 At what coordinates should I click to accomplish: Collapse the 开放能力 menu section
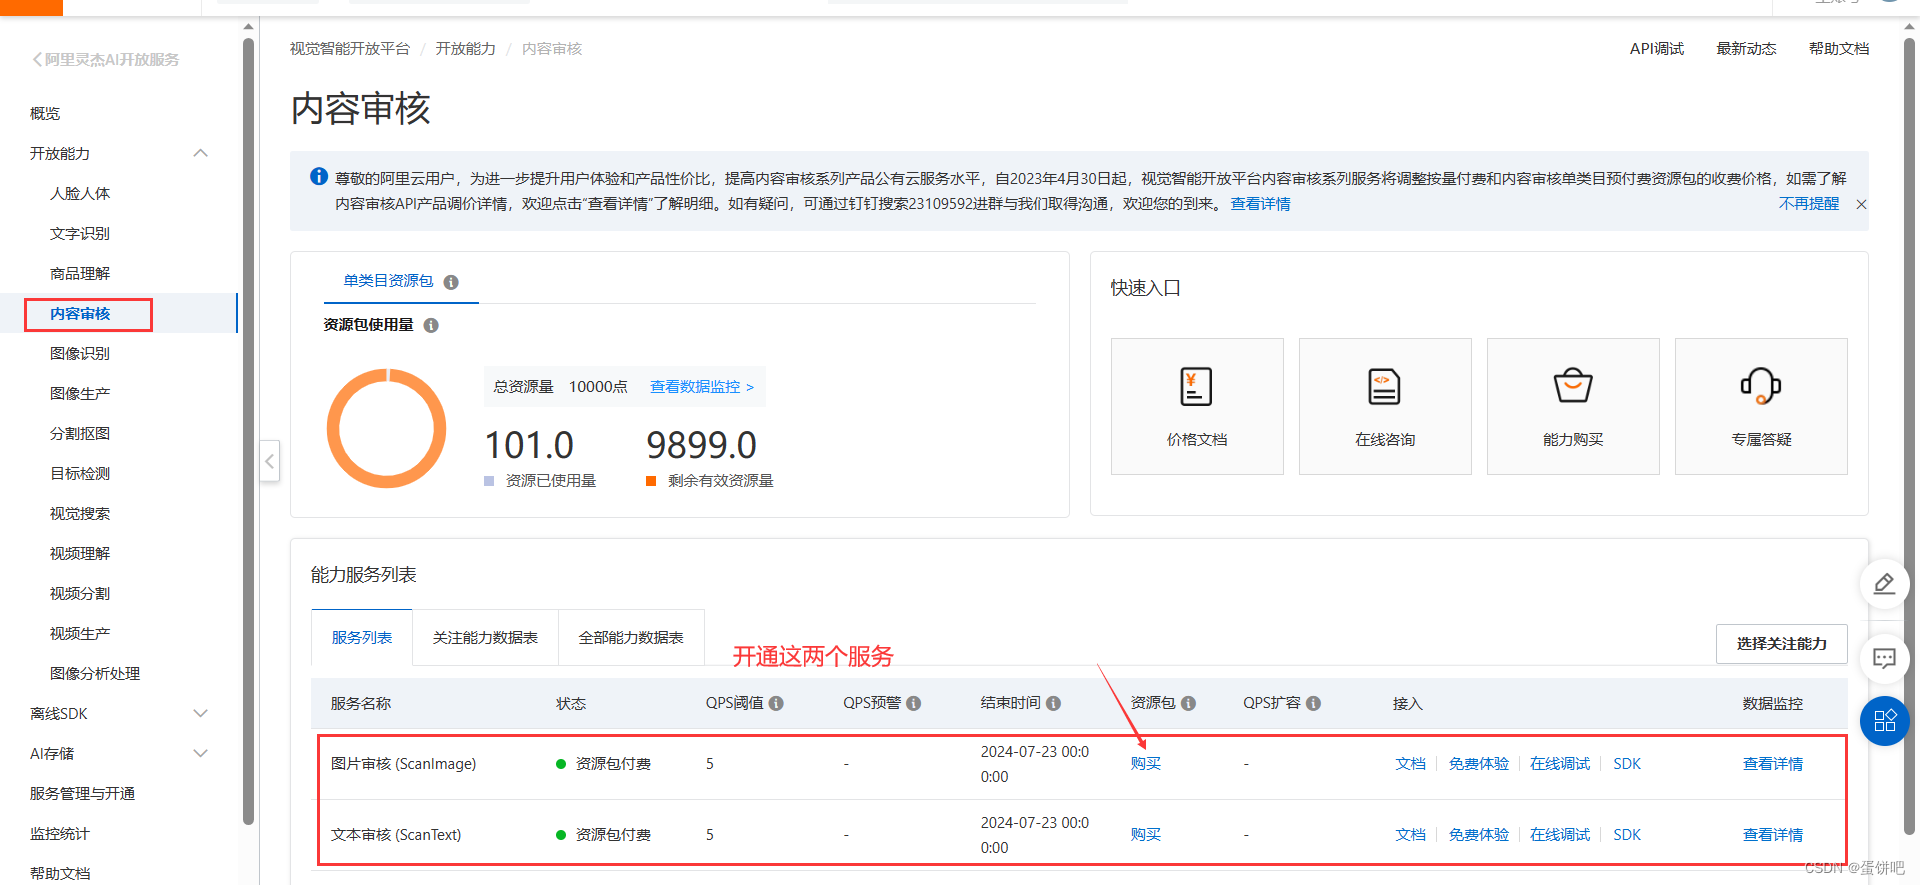(200, 153)
